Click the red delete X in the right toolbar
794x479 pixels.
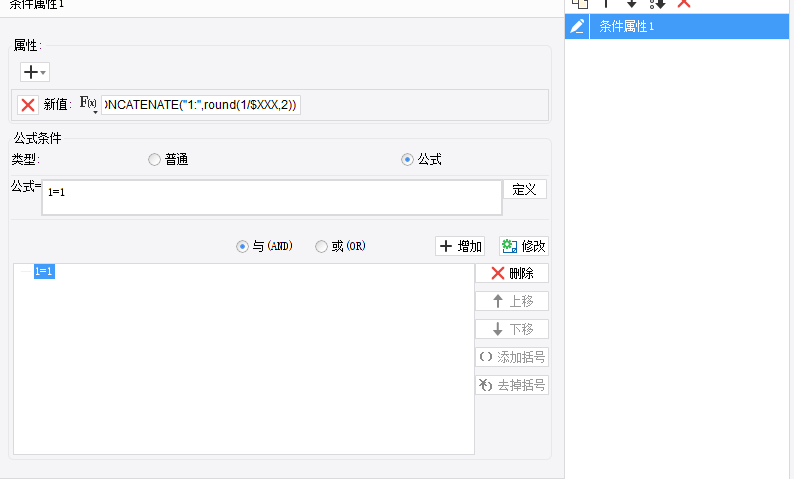tap(684, 4)
